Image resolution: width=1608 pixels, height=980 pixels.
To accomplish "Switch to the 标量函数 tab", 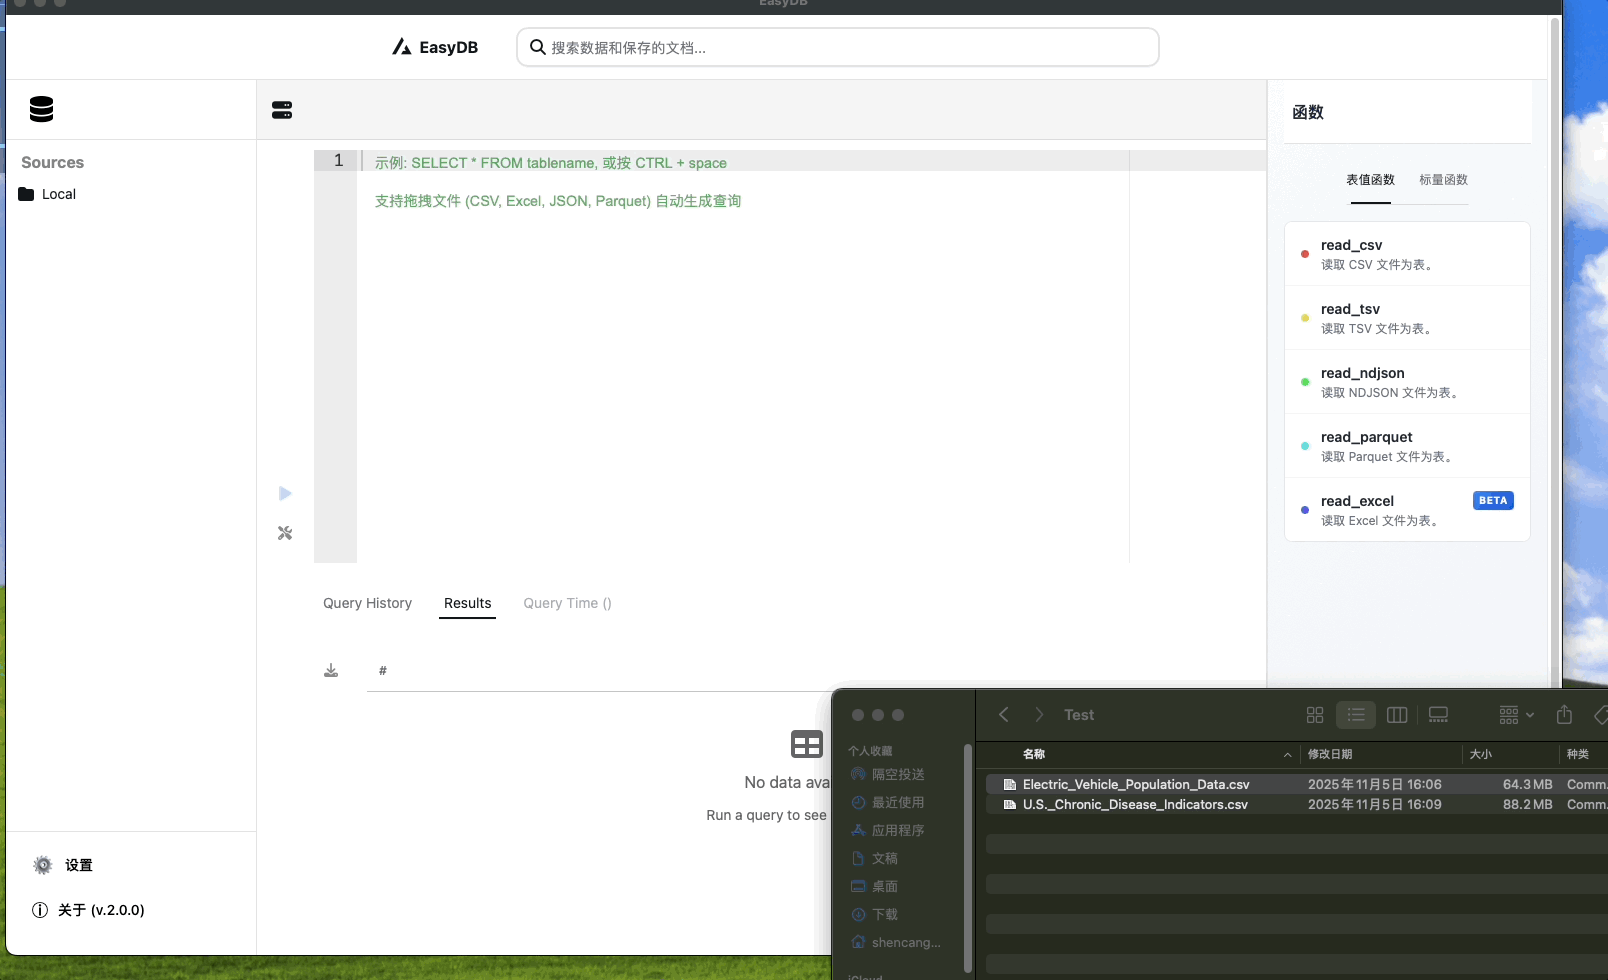I will pyautogui.click(x=1442, y=180).
